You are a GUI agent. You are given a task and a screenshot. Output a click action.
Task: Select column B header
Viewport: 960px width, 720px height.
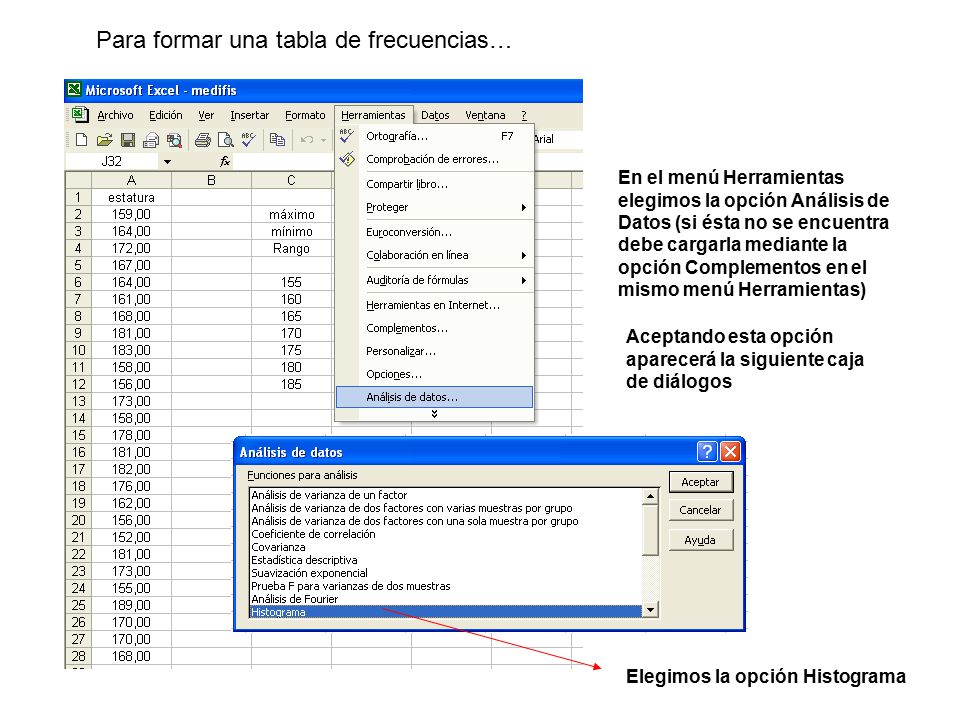[x=211, y=181]
